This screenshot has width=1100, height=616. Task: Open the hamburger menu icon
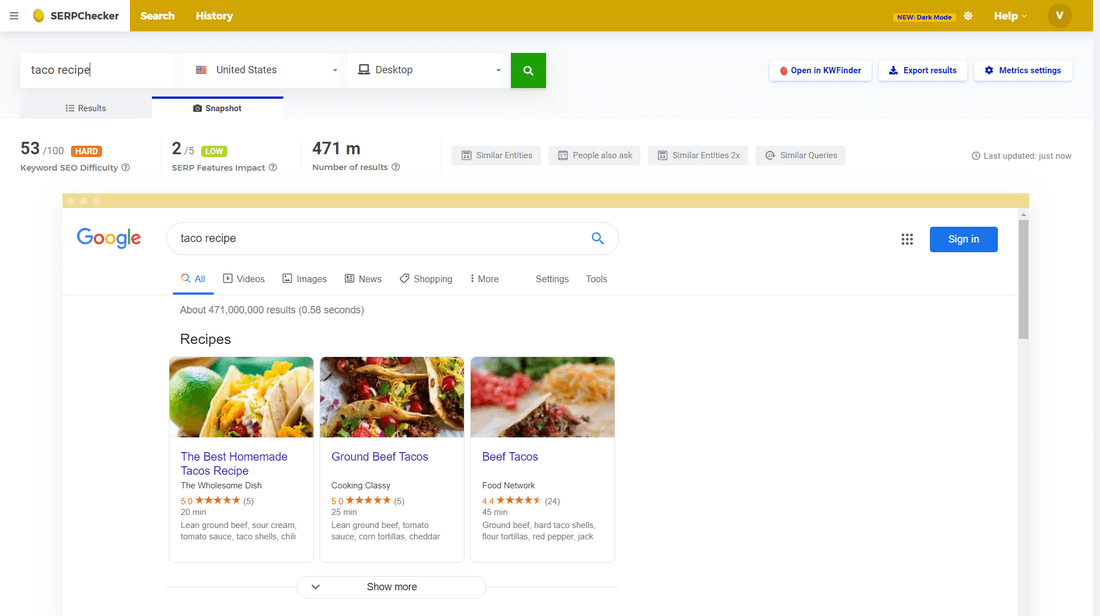pyautogui.click(x=14, y=16)
